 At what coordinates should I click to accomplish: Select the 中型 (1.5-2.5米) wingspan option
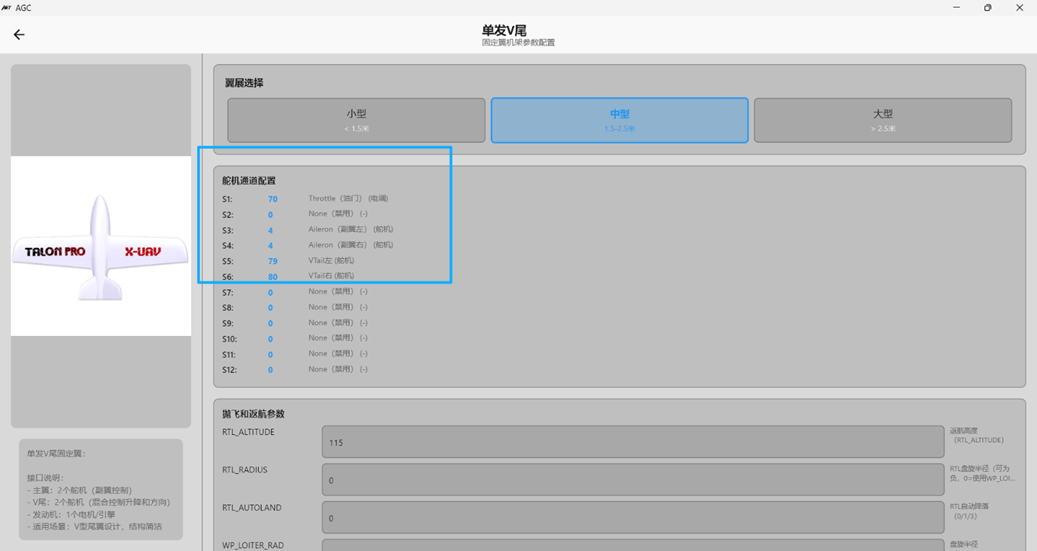619,120
